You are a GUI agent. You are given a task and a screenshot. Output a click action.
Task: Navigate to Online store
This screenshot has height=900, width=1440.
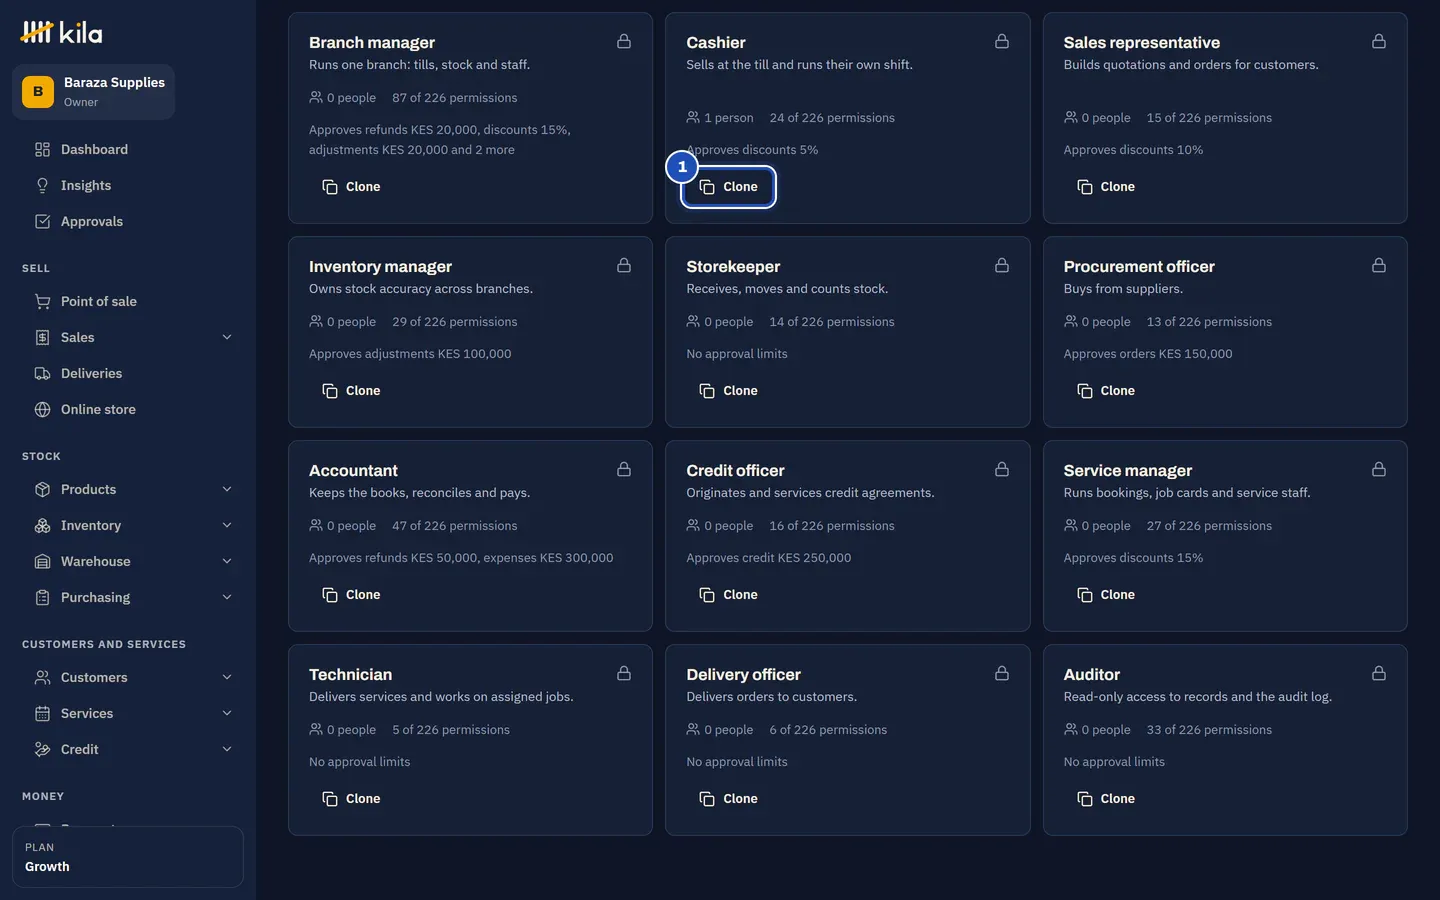tap(128, 410)
